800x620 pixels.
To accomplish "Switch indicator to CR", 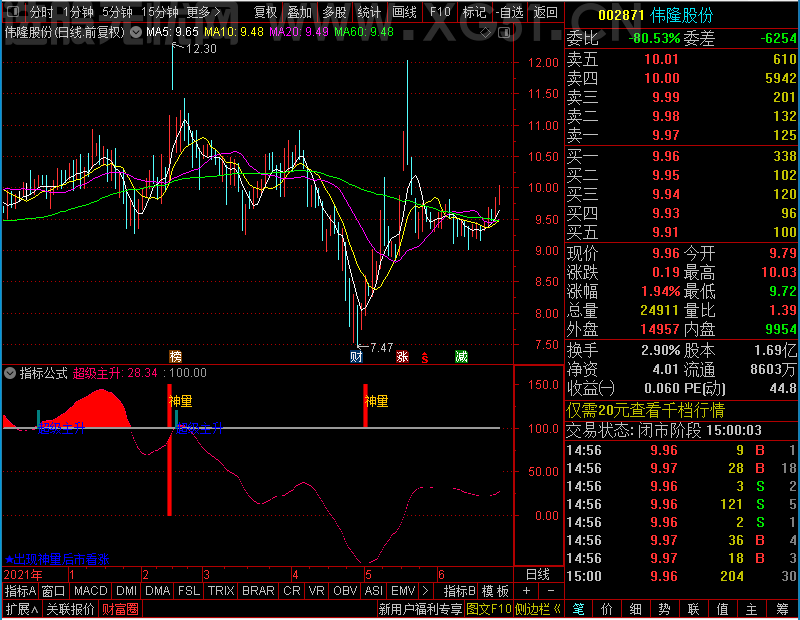I will pyautogui.click(x=292, y=591).
